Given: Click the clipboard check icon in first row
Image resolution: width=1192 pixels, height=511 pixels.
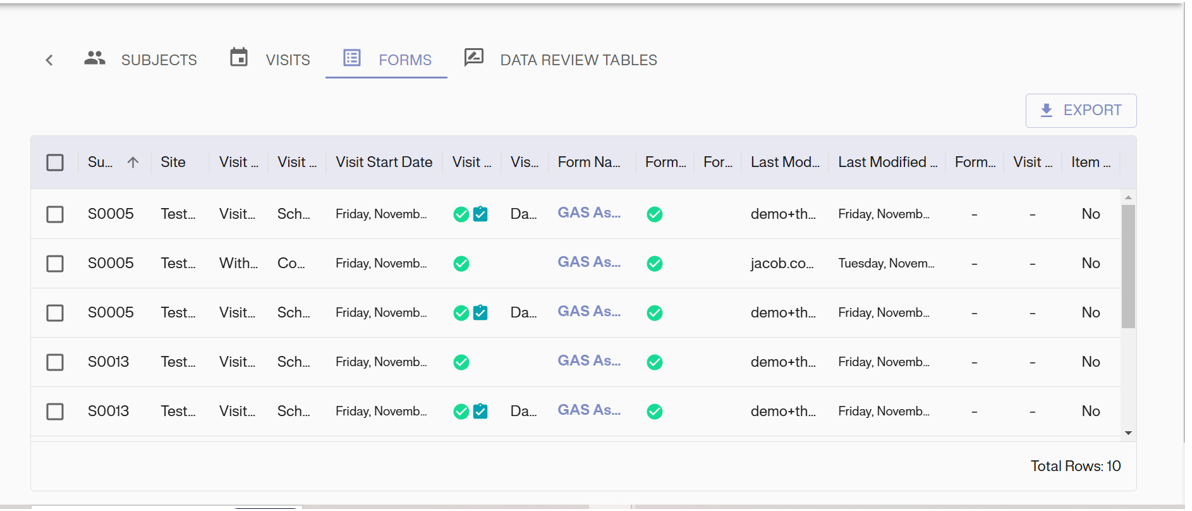Looking at the screenshot, I should [x=481, y=214].
